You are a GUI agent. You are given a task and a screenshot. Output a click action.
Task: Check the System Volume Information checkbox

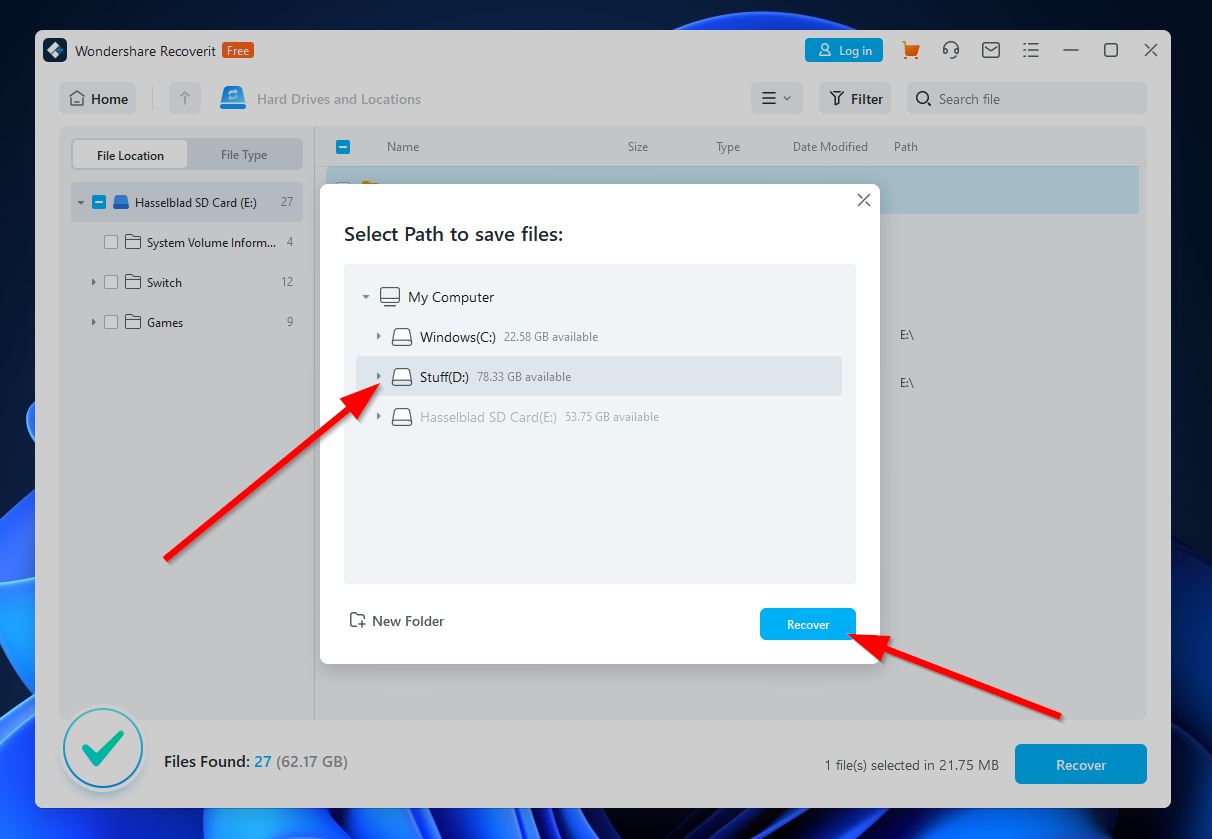click(111, 242)
